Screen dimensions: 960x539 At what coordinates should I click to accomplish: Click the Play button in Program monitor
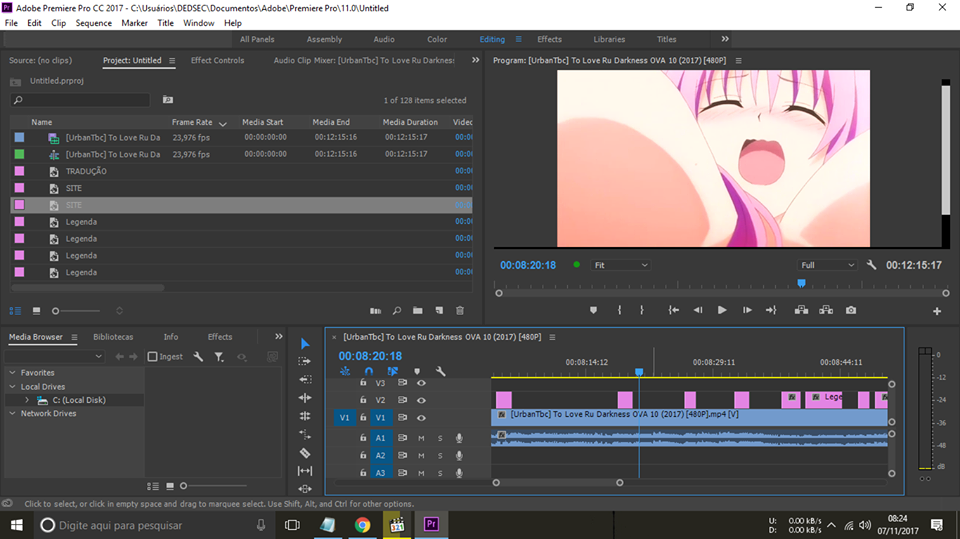click(x=722, y=311)
